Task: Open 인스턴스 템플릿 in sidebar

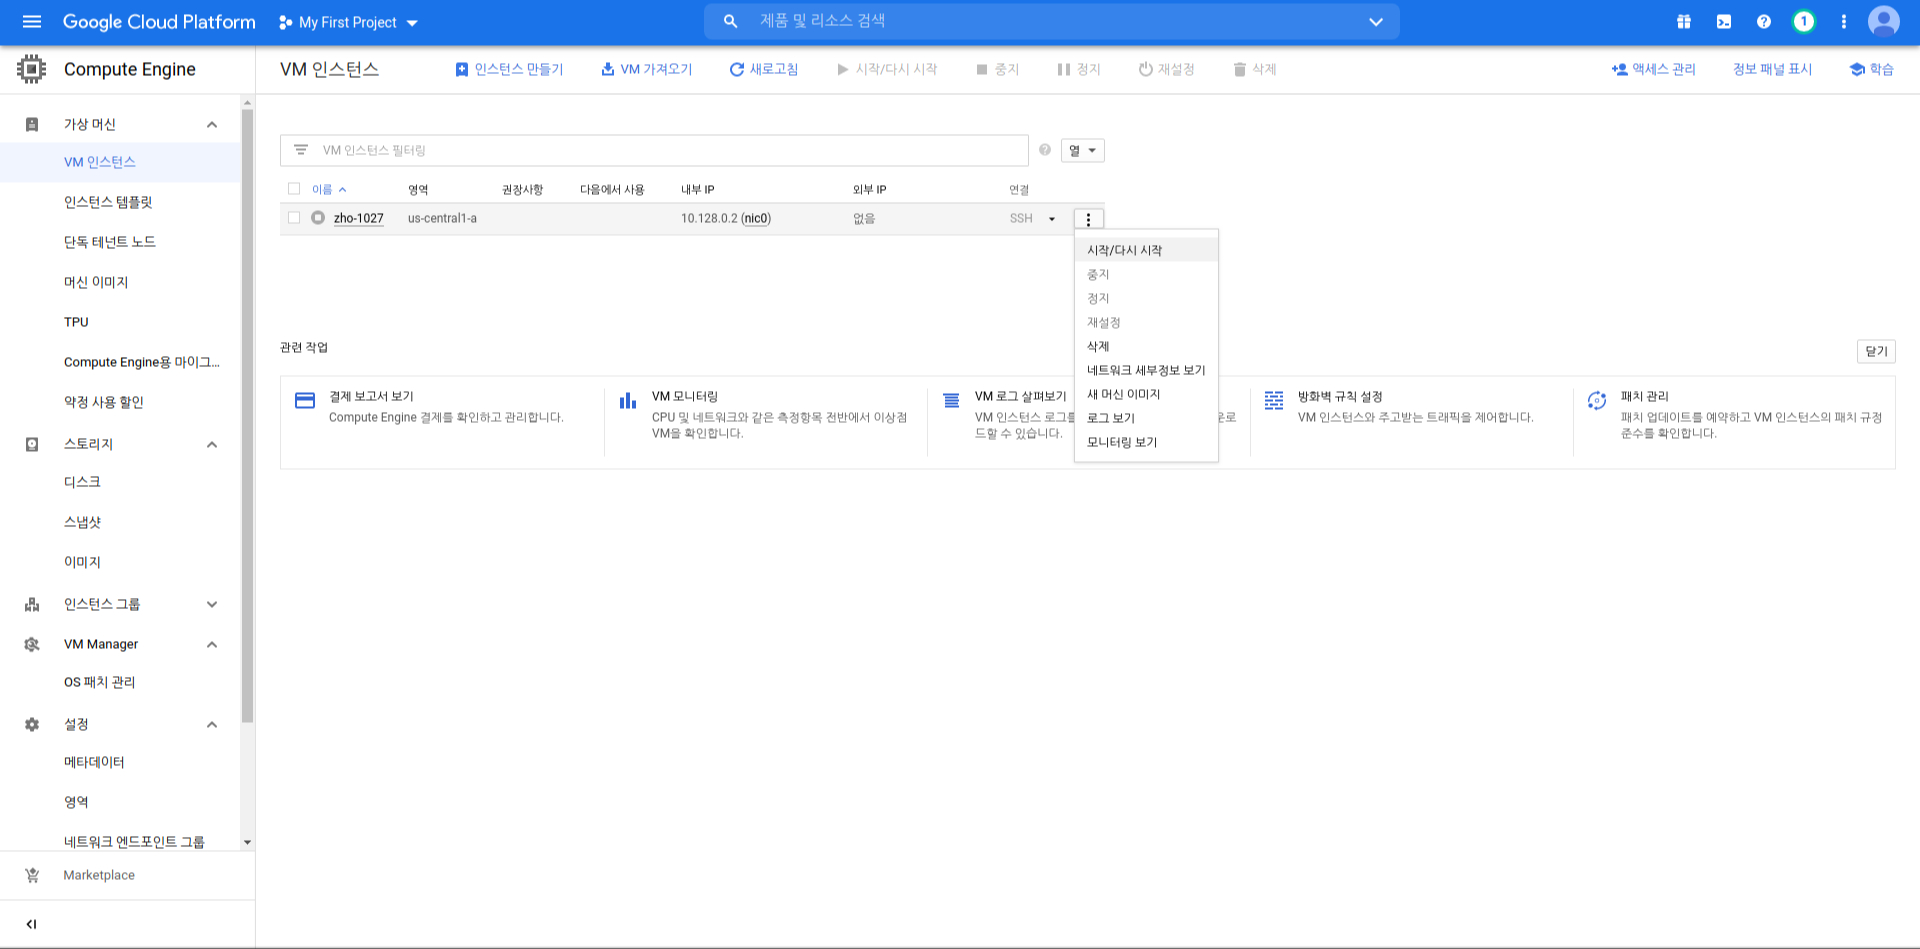Action: tap(108, 202)
